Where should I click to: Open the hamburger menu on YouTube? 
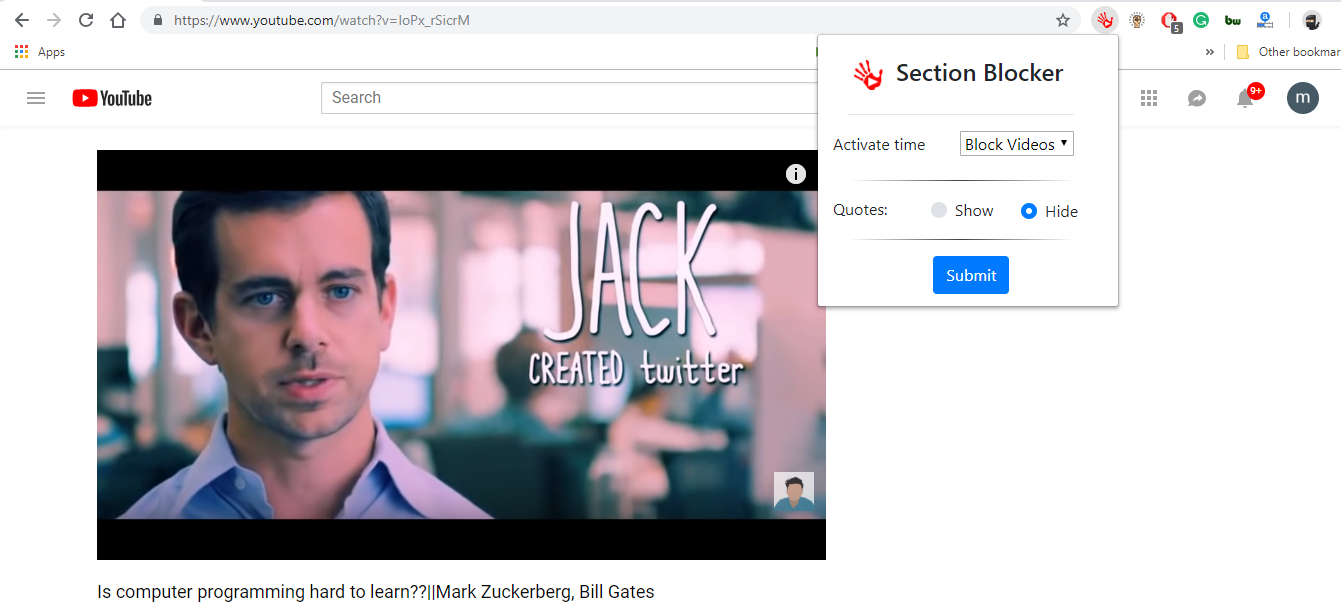(36, 97)
